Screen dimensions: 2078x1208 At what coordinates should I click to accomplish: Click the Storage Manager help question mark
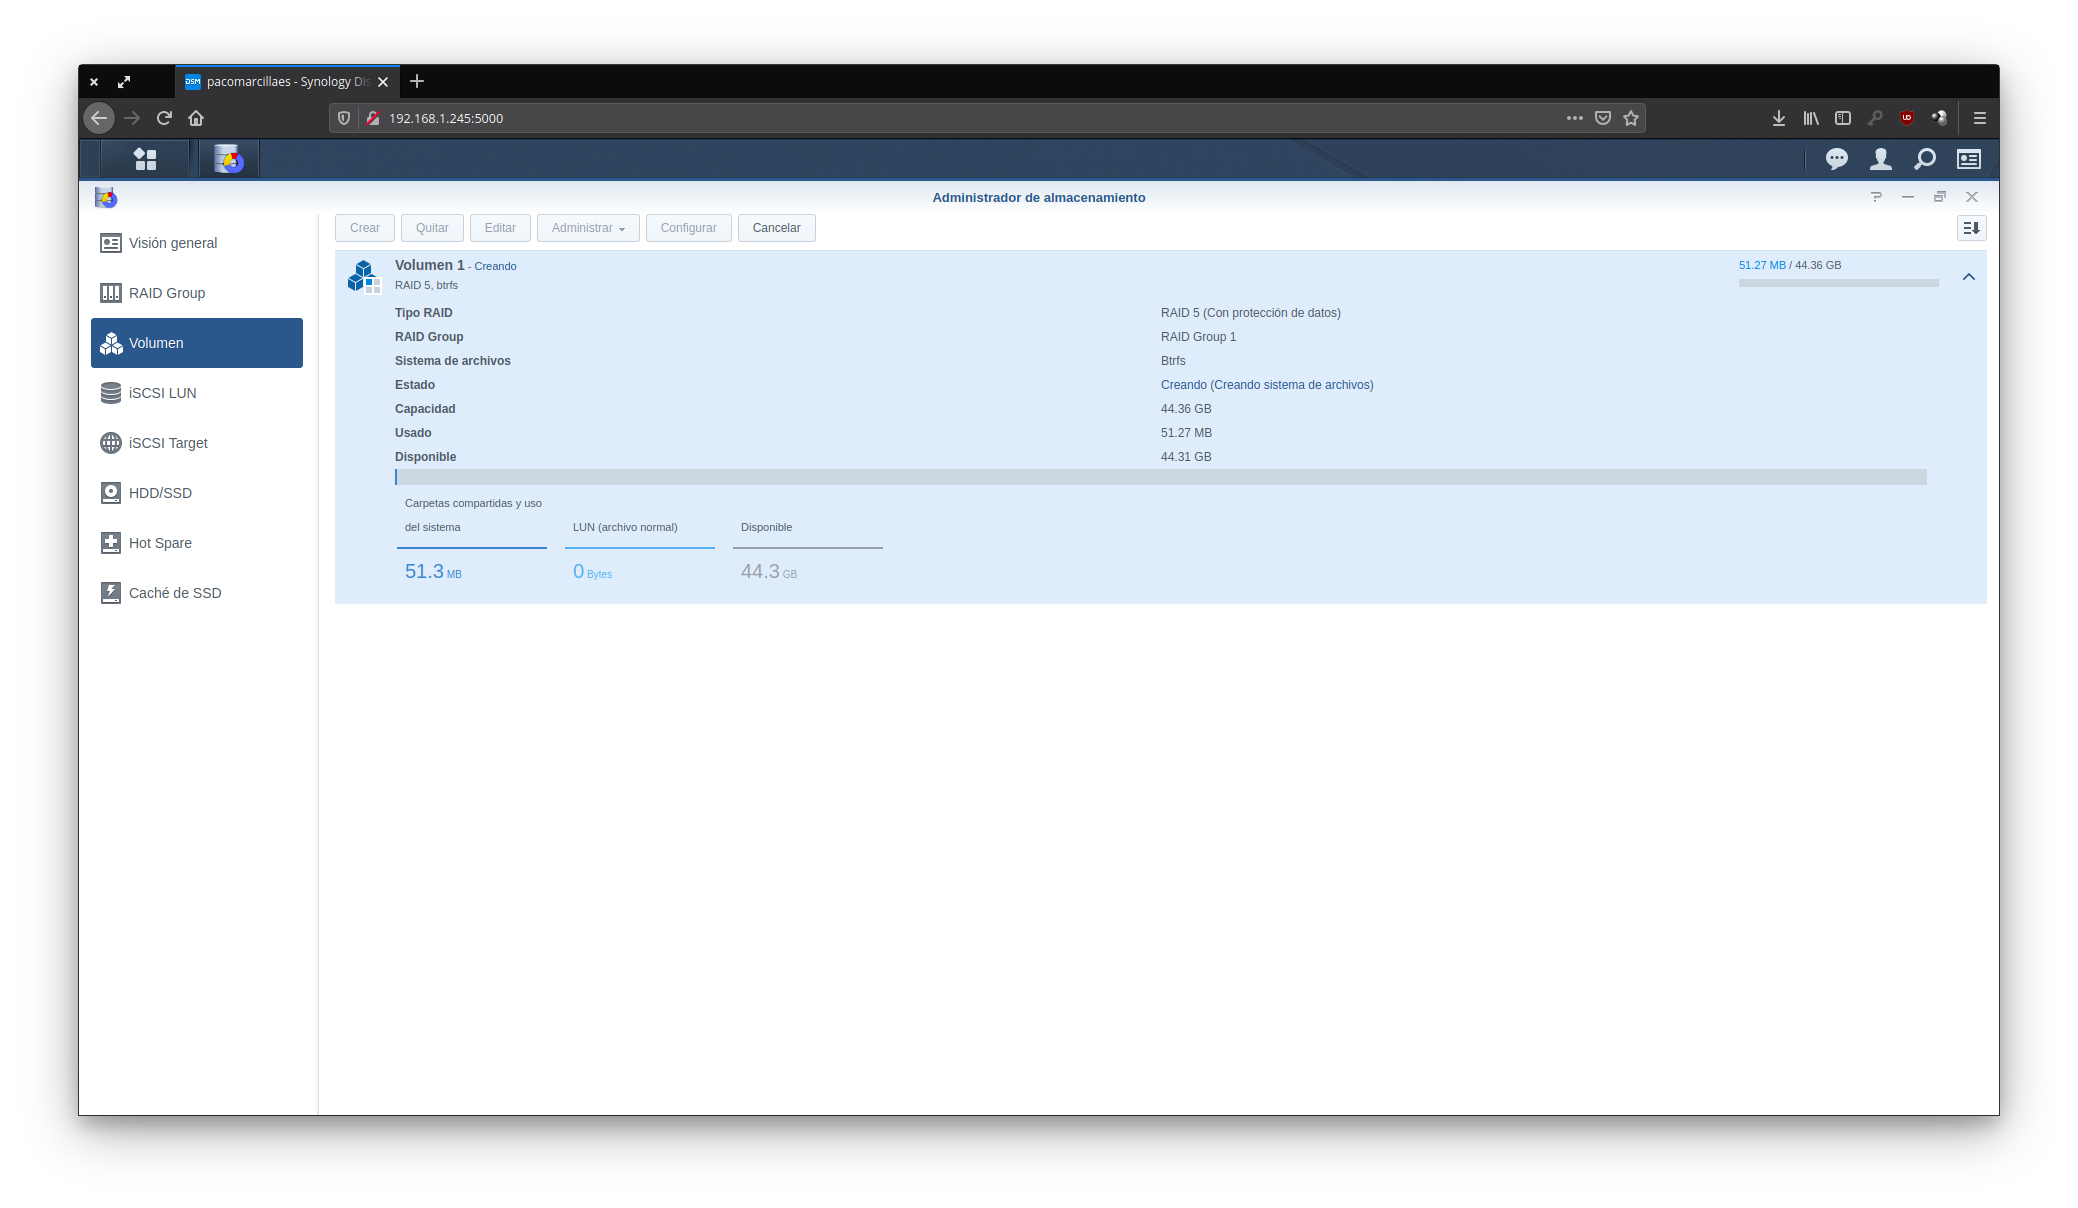click(x=1876, y=197)
